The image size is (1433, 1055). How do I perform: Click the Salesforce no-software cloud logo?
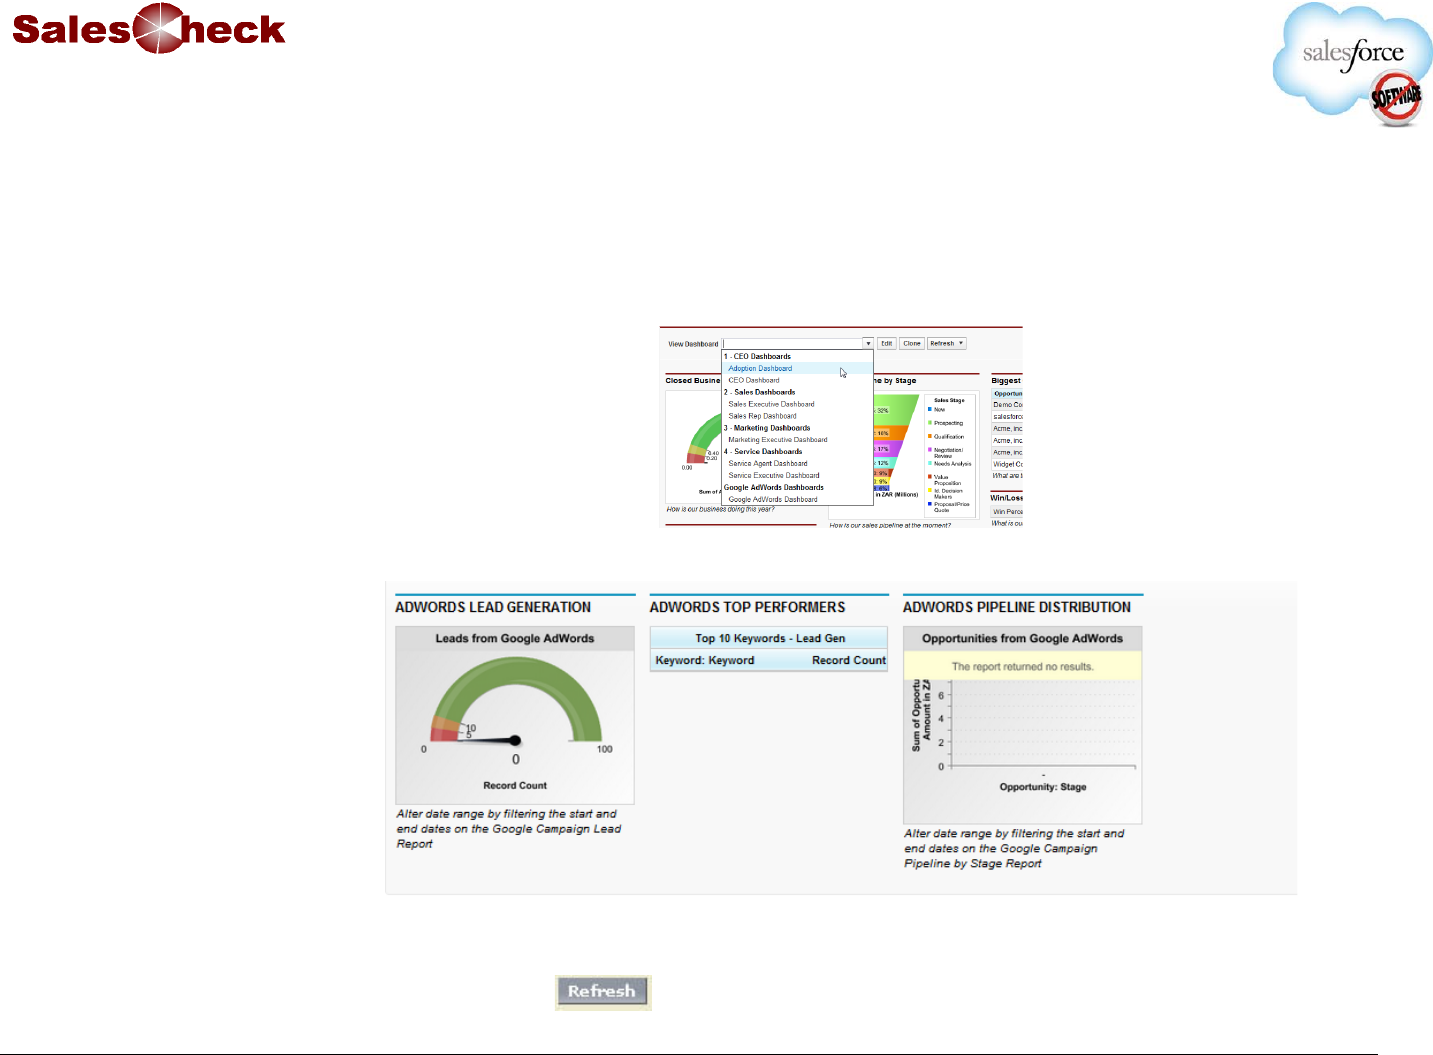coord(1352,65)
